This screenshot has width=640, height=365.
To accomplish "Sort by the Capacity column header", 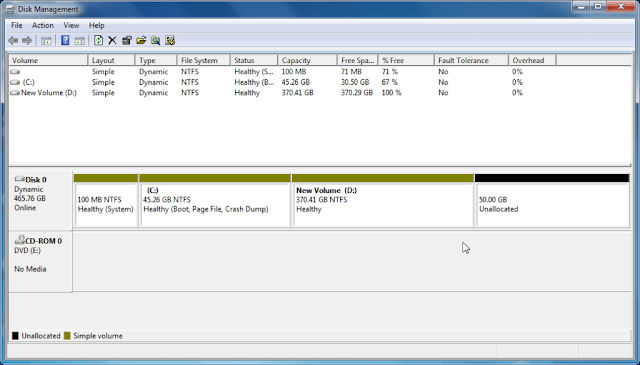I will [307, 60].
